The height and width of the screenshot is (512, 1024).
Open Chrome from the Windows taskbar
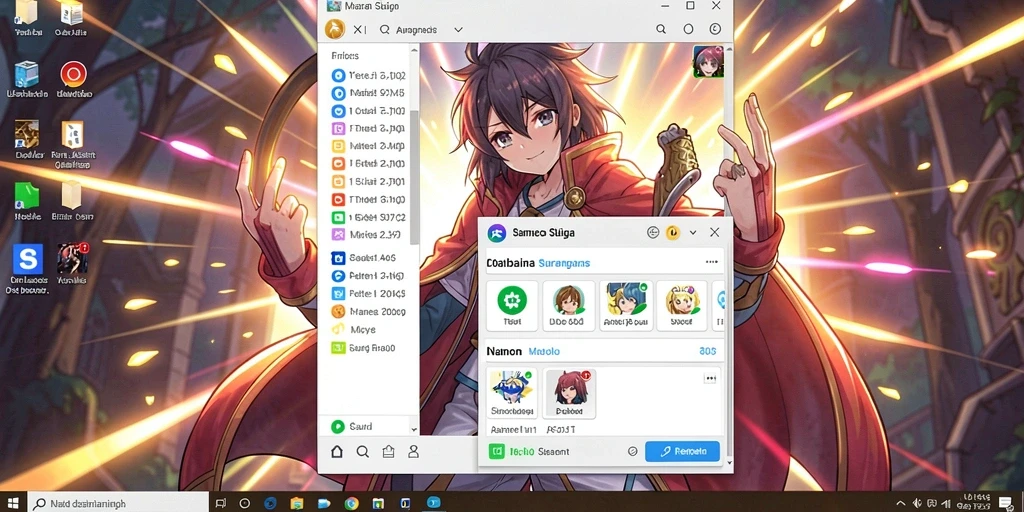click(x=351, y=504)
